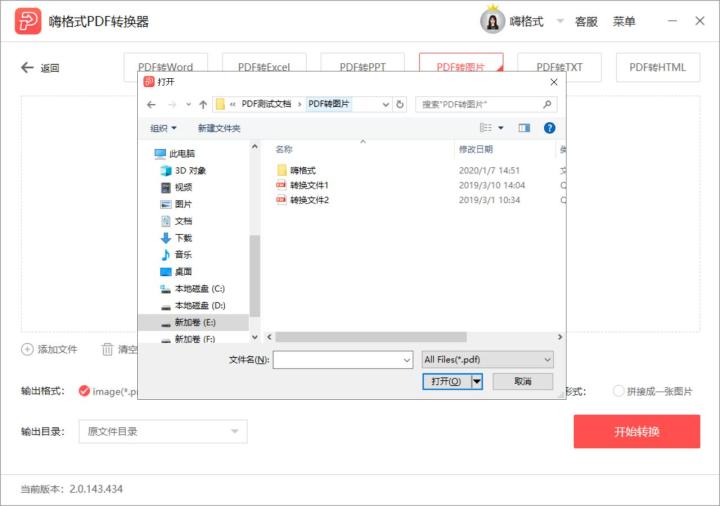Click 添加文件 in main window
720x506 pixels.
point(49,349)
